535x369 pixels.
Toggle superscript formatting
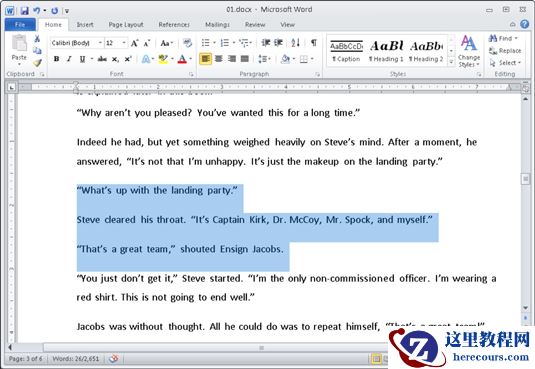pos(128,59)
